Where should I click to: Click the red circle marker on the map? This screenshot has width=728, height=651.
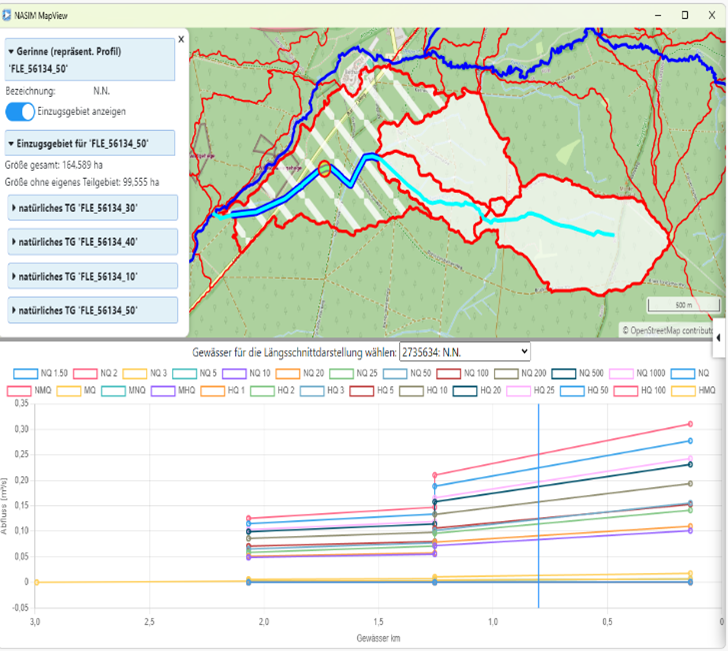point(324,169)
